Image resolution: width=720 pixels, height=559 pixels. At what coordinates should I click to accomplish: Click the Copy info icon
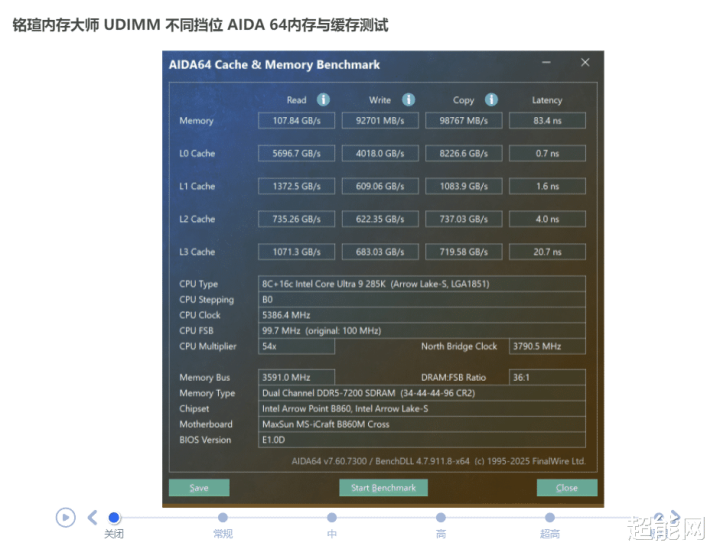tap(491, 100)
